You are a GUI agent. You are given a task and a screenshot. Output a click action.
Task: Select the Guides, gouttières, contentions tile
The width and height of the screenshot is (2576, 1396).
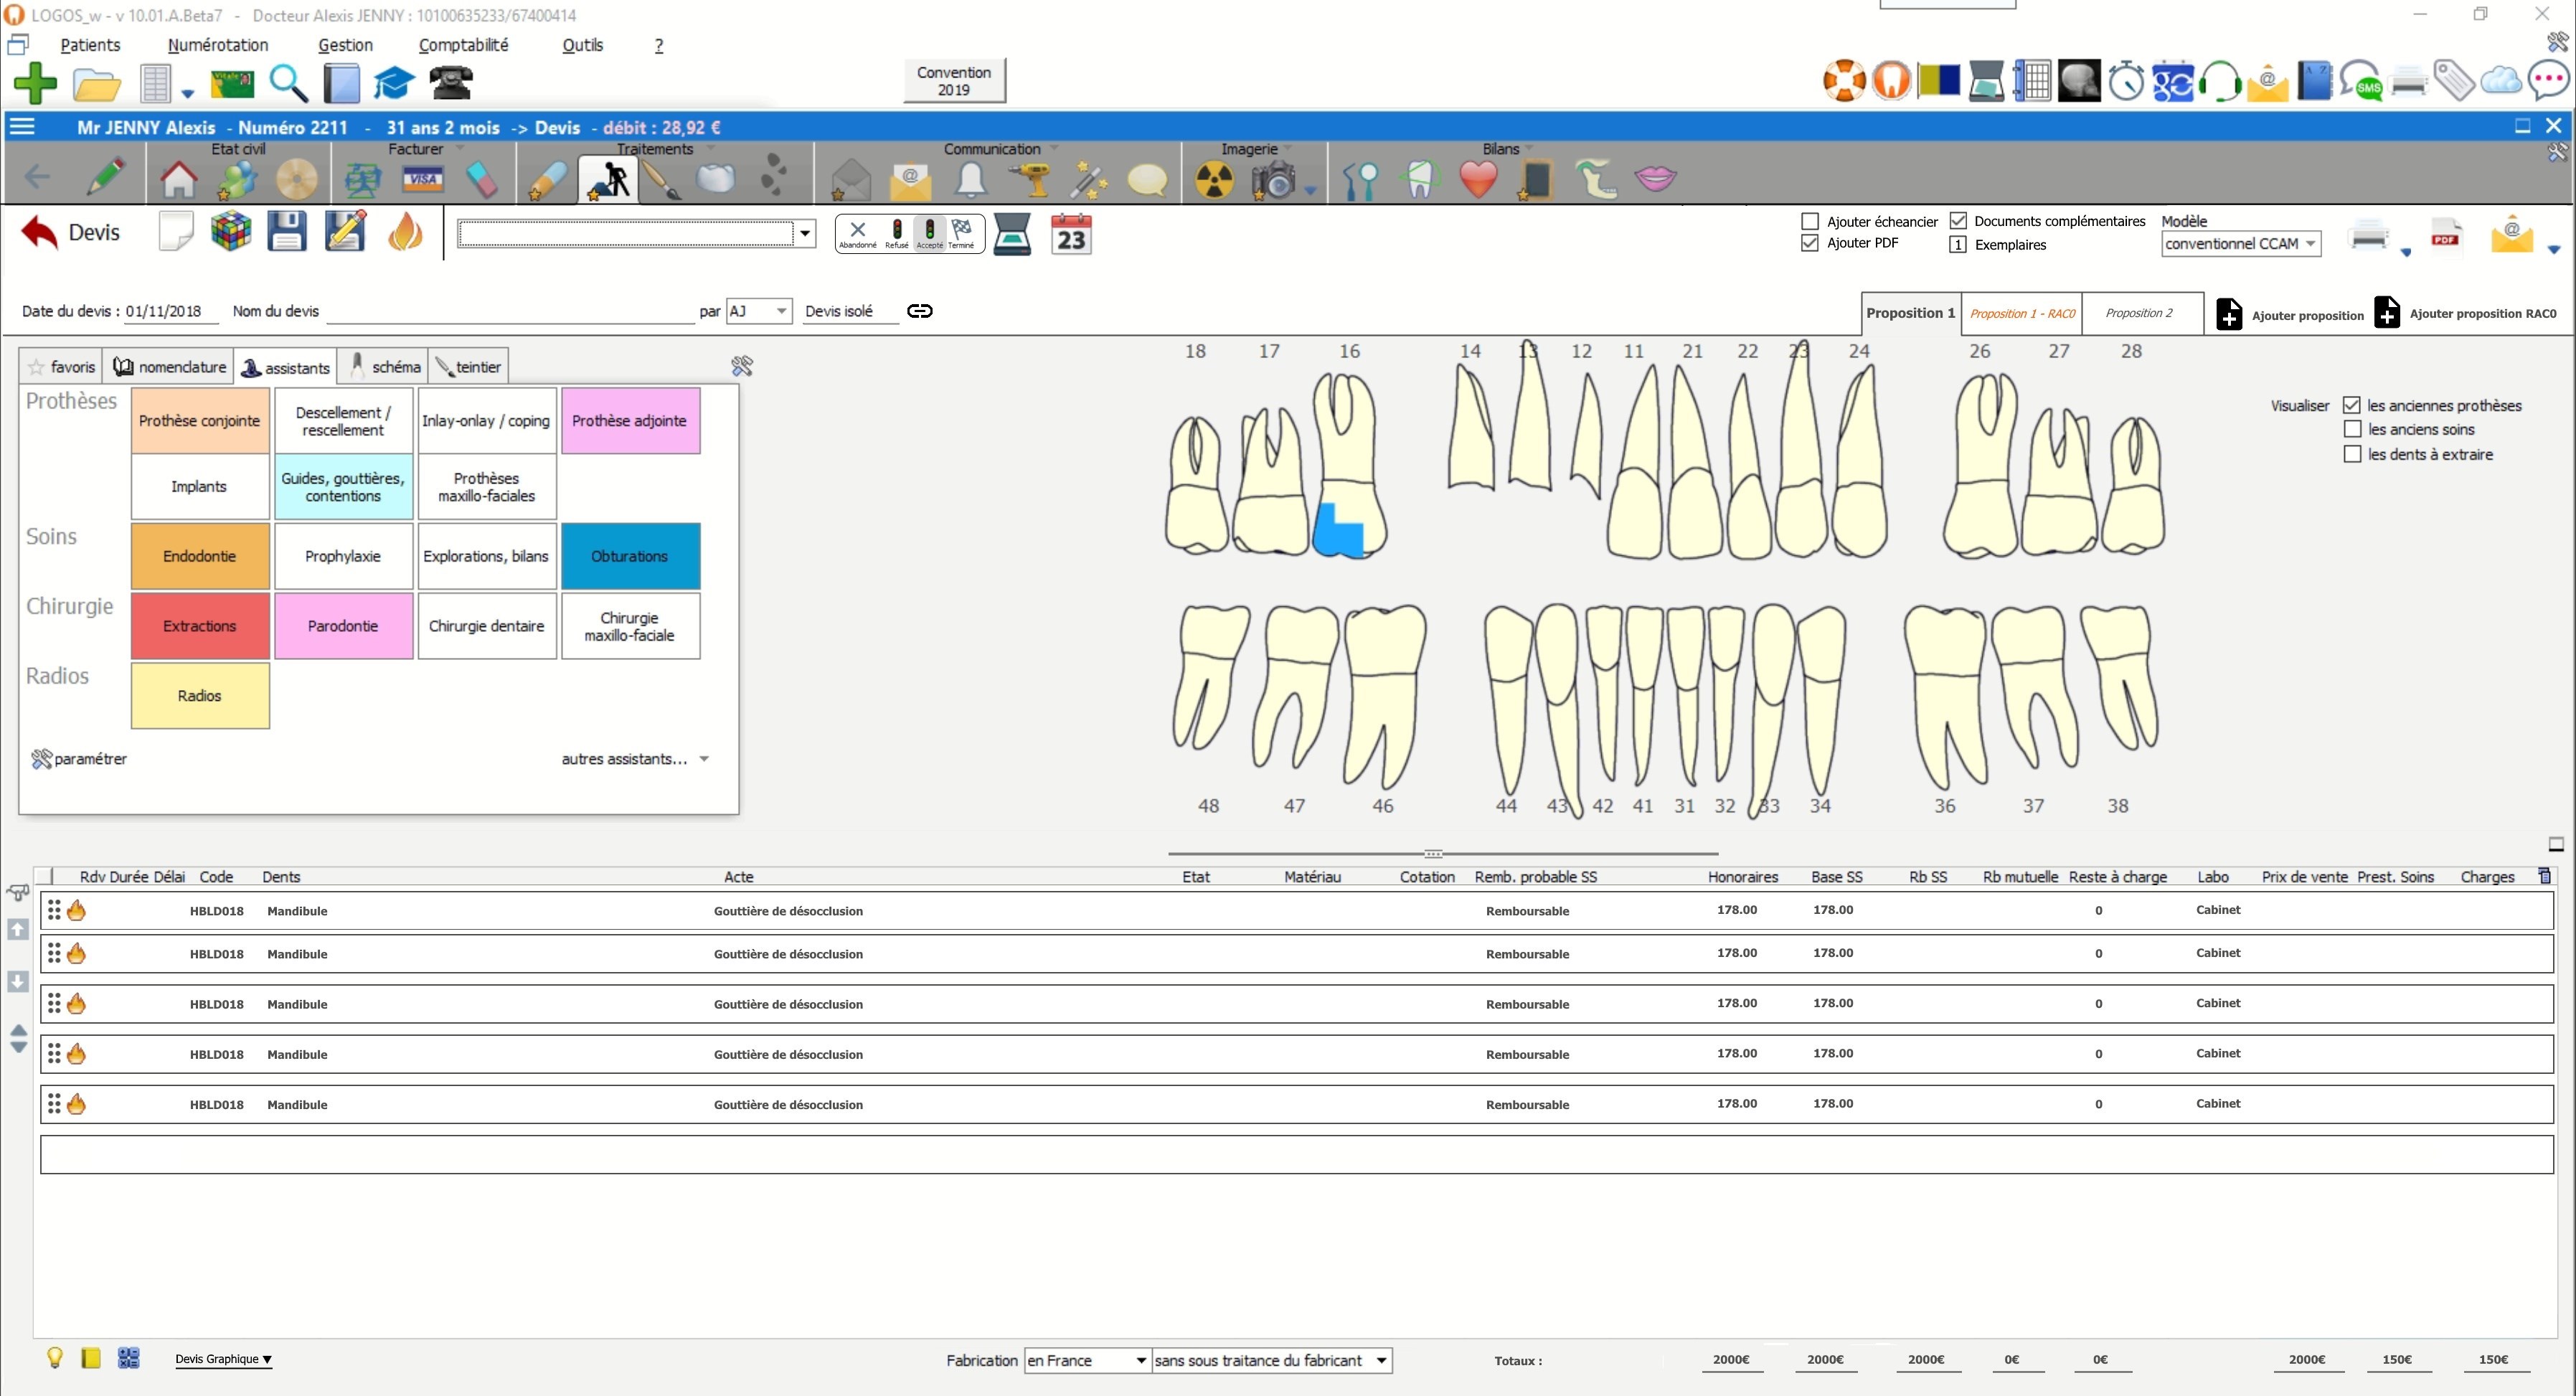pyautogui.click(x=343, y=487)
